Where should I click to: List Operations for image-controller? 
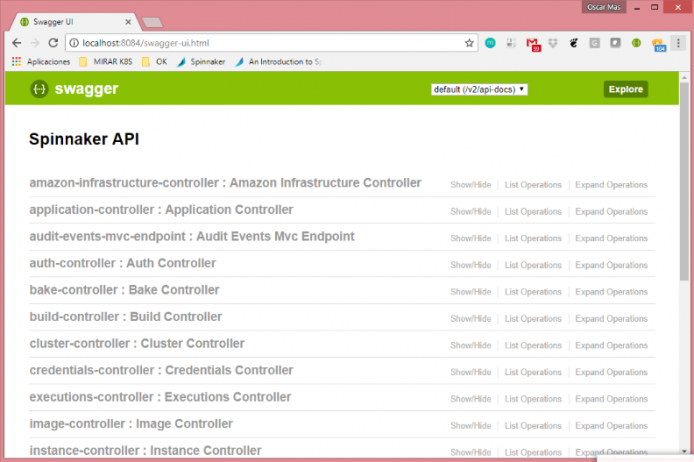533,426
